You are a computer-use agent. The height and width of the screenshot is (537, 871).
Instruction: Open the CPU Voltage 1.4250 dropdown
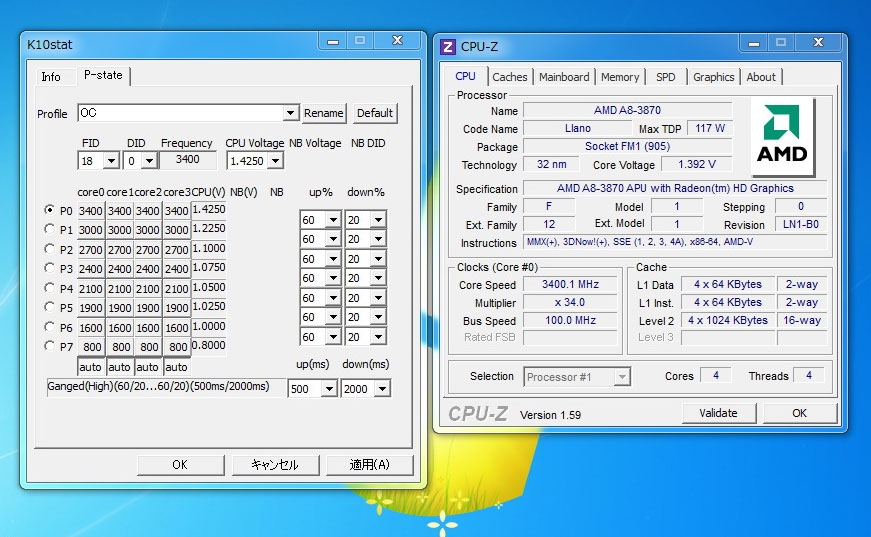(276, 161)
